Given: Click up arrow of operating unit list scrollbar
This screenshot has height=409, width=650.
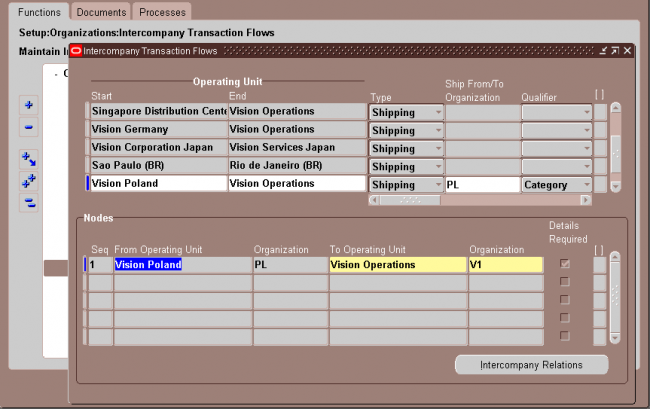Looking at the screenshot, I should [x=616, y=108].
